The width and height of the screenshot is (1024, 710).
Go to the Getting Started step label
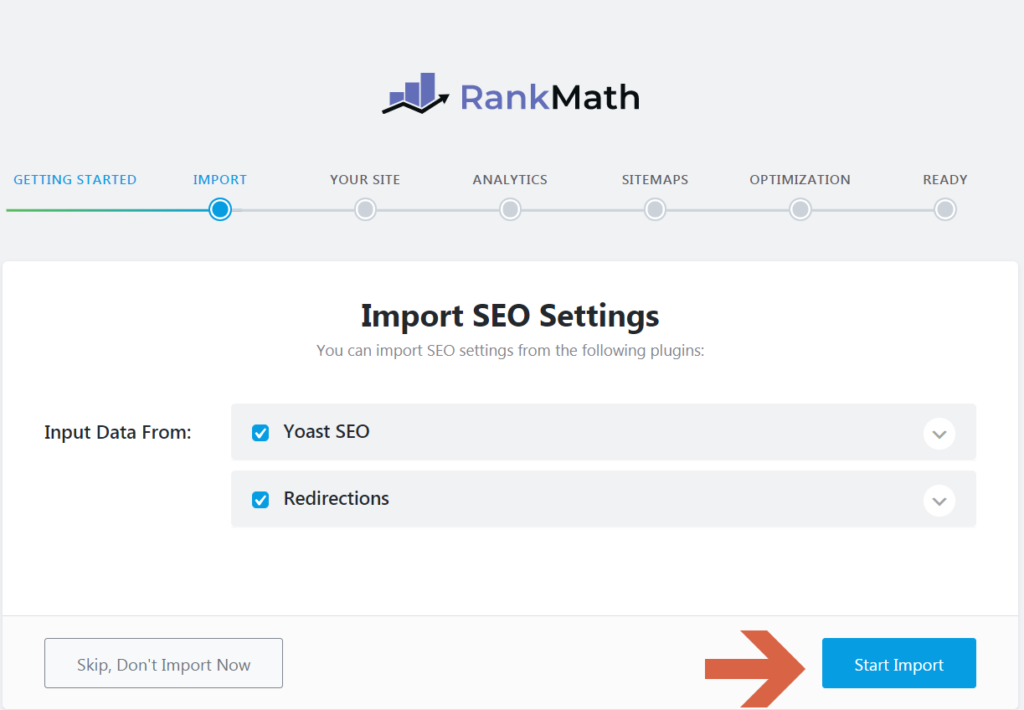click(x=75, y=180)
